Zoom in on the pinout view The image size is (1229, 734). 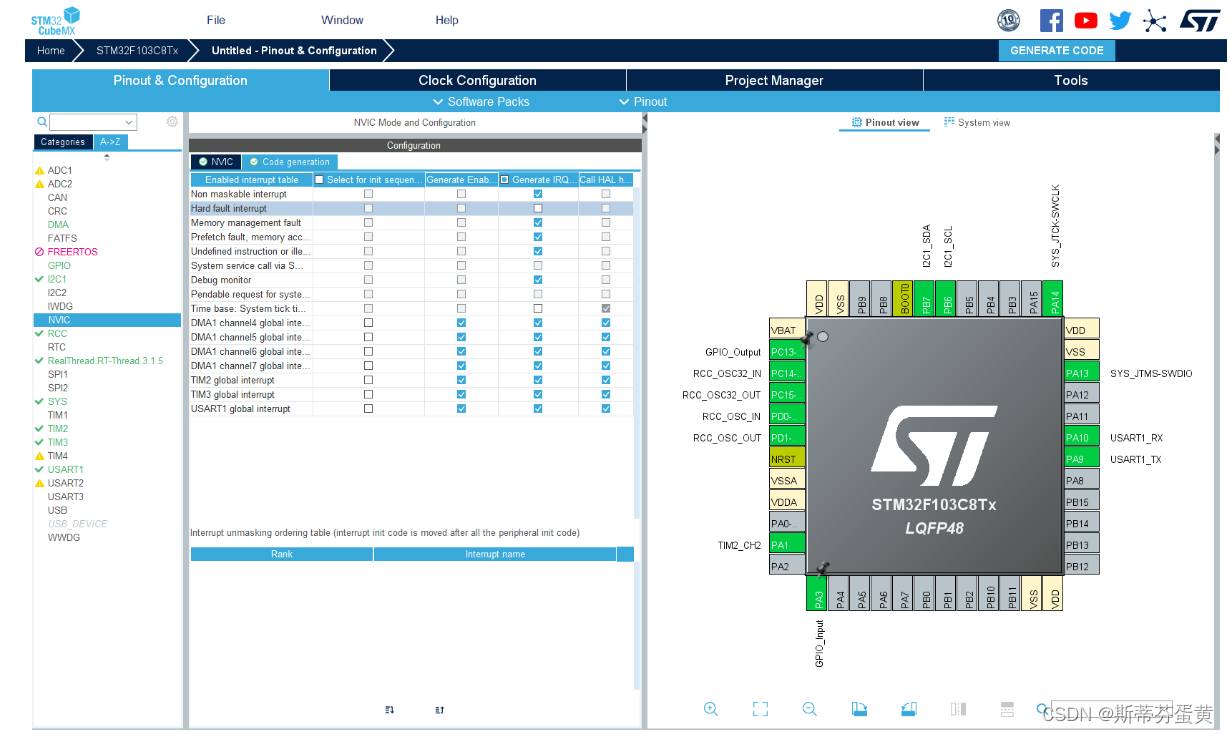pyautogui.click(x=711, y=709)
